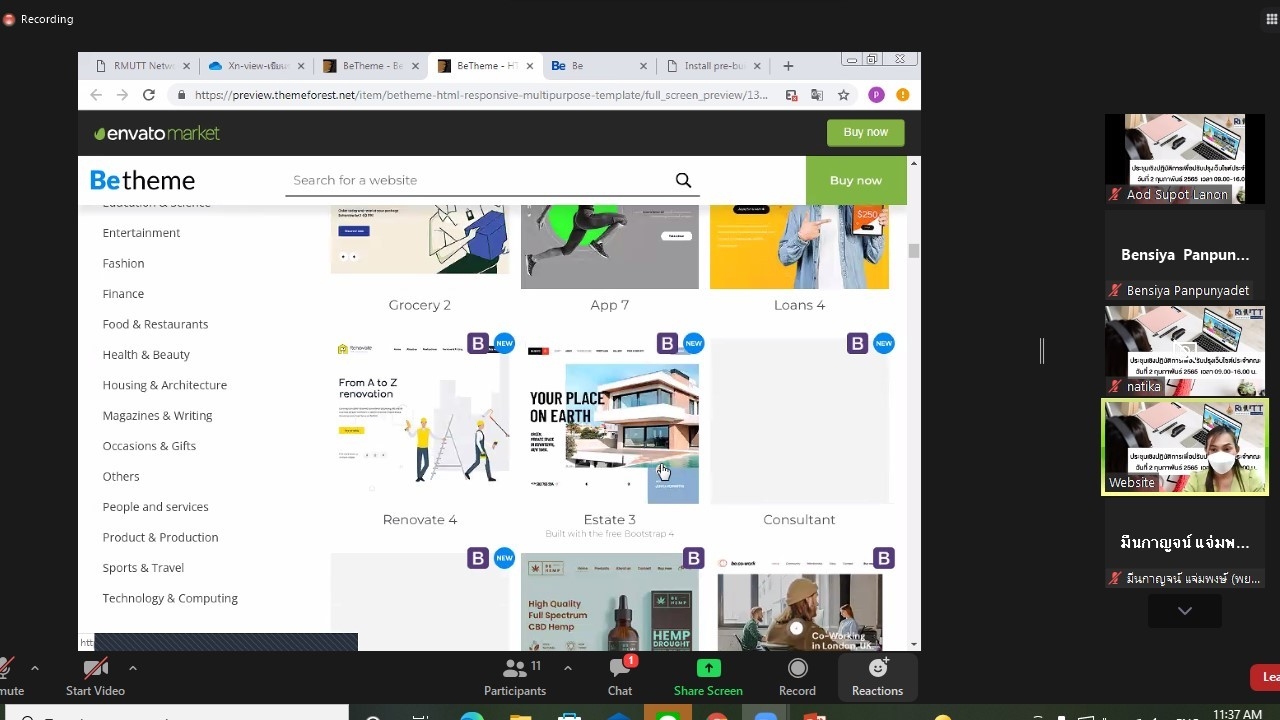Screen dimensions: 1280x720
Task: Select Aod Supot Lanon video tile
Action: (x=1185, y=158)
